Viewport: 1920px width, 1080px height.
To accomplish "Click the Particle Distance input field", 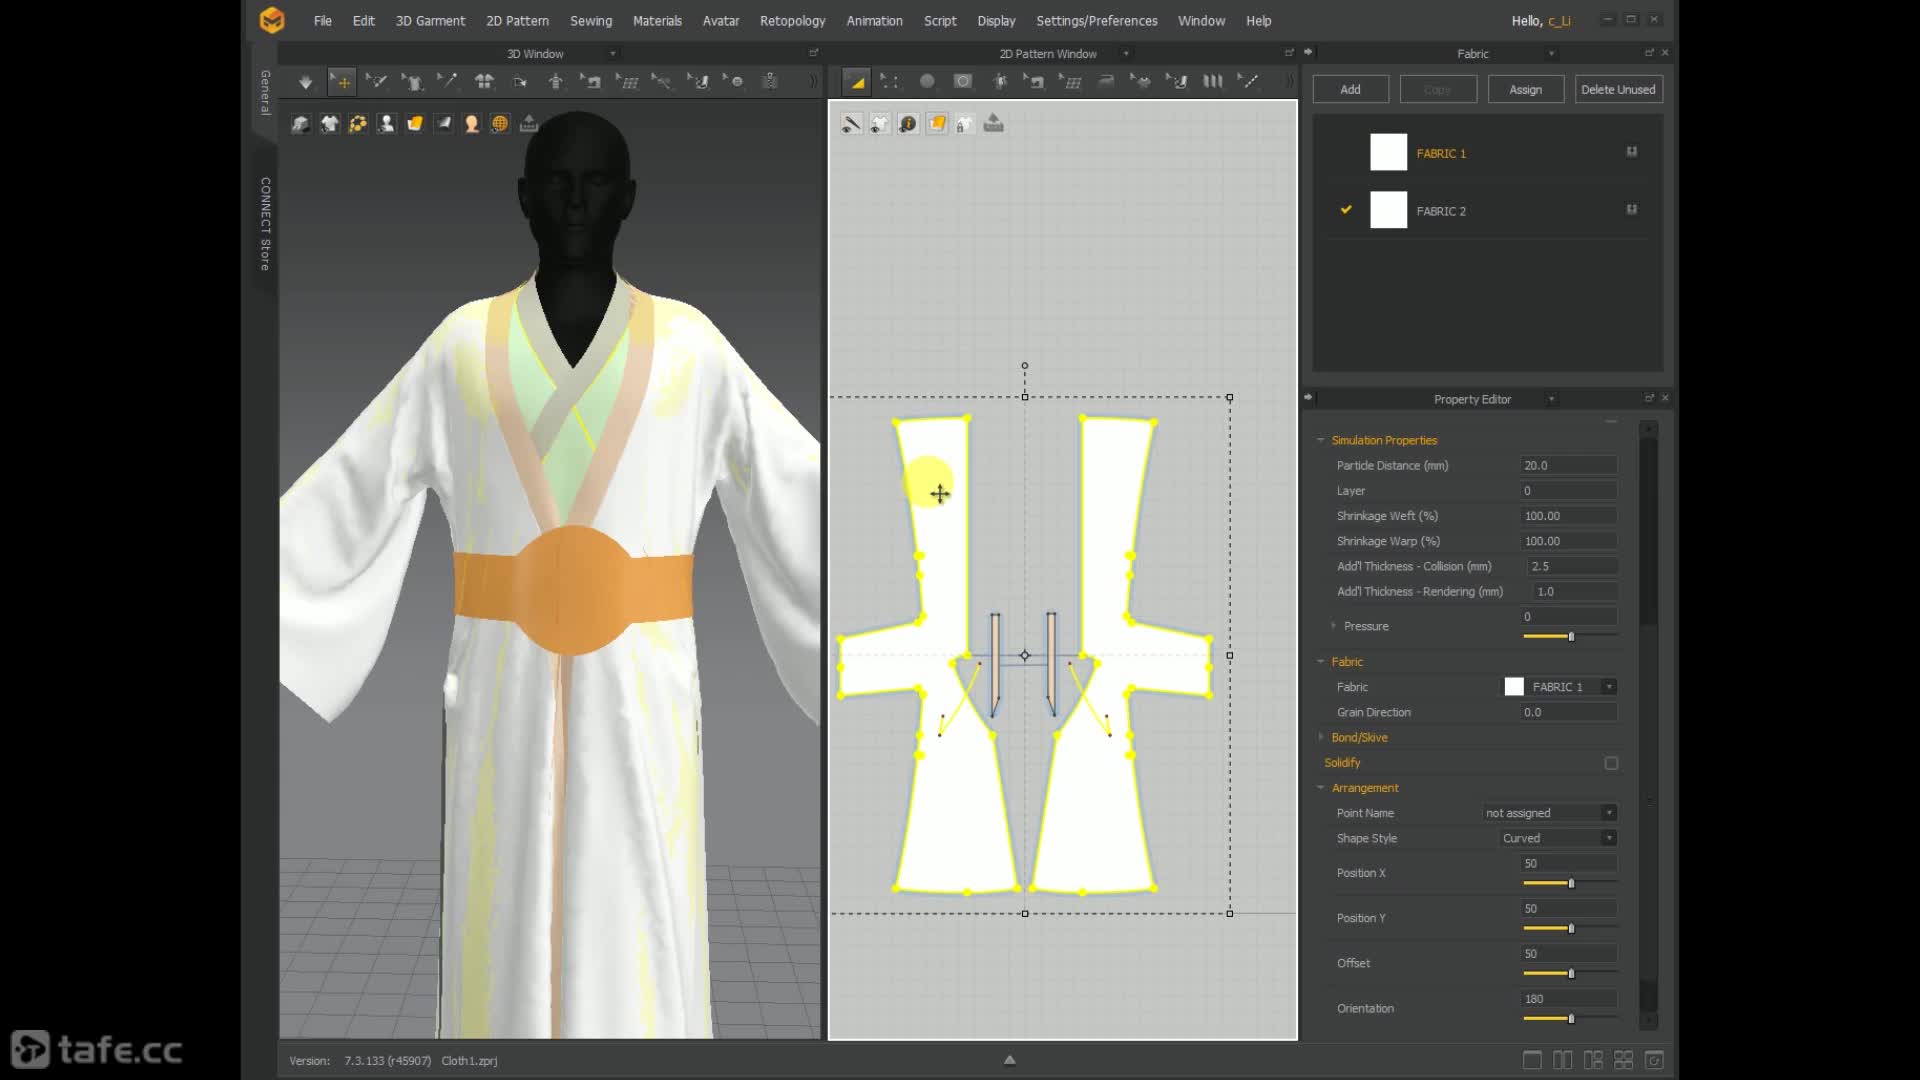I will tap(1569, 466).
